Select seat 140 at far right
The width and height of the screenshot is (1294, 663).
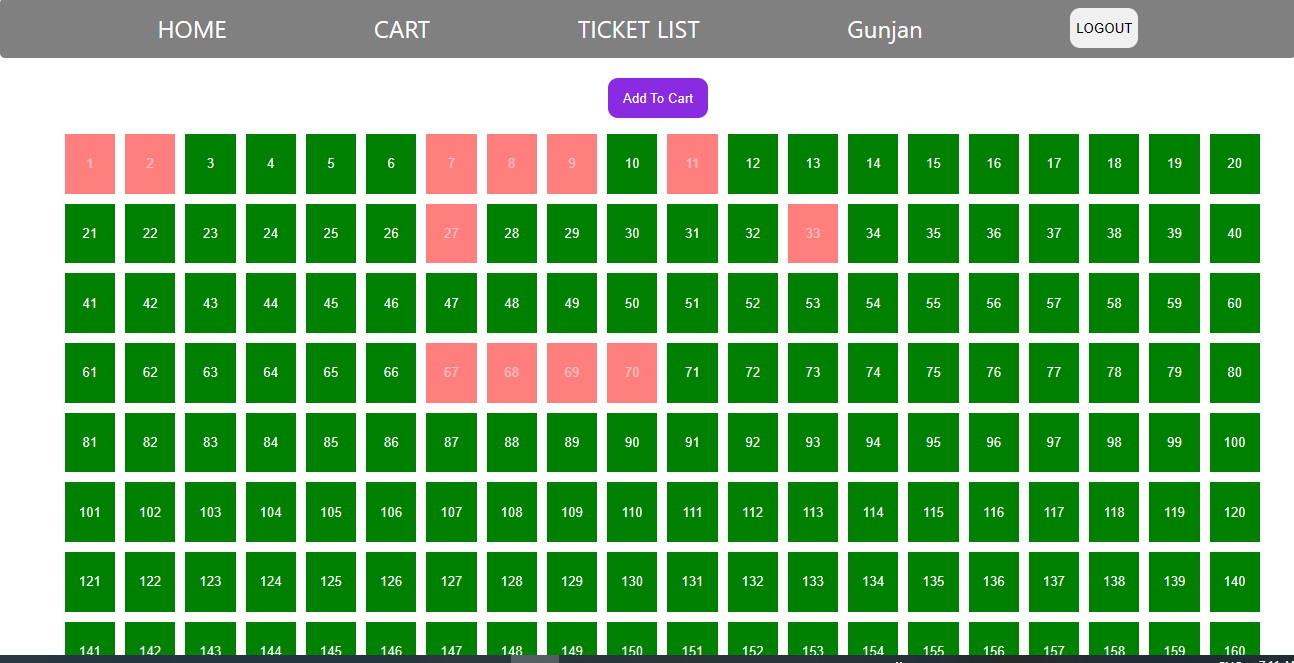(1234, 582)
